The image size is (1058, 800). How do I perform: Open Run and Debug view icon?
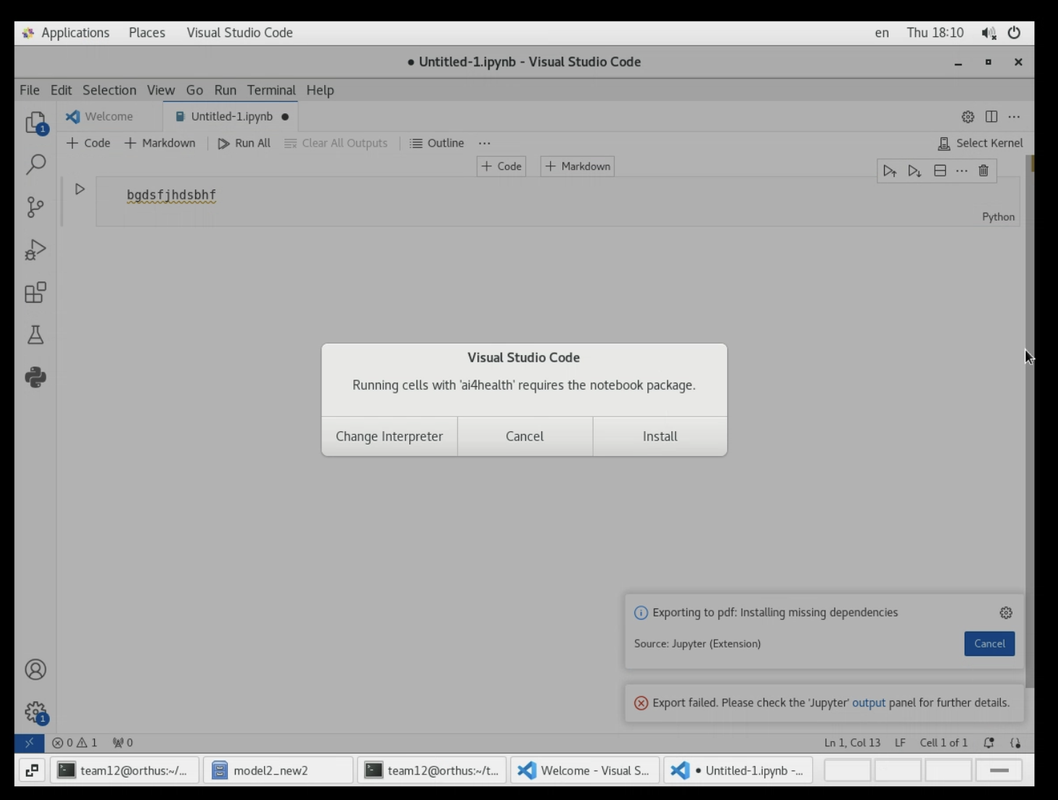[35, 250]
